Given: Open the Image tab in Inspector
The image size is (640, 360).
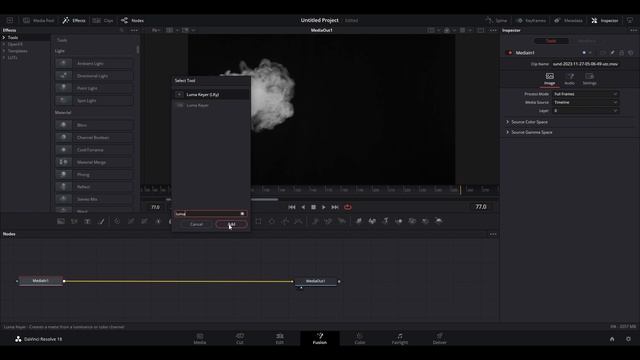Looking at the screenshot, I should point(550,79).
